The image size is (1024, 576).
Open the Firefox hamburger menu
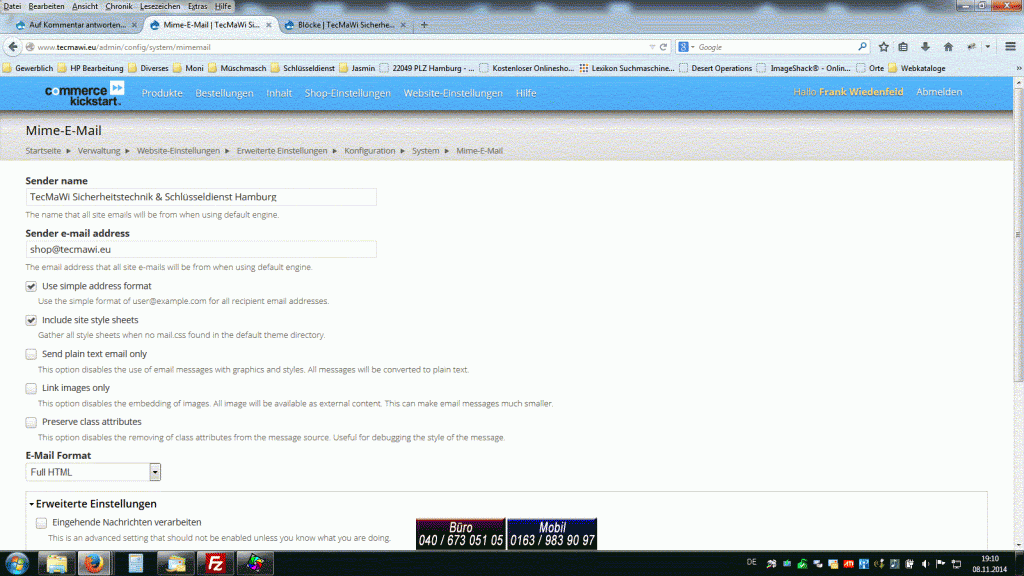1011,47
